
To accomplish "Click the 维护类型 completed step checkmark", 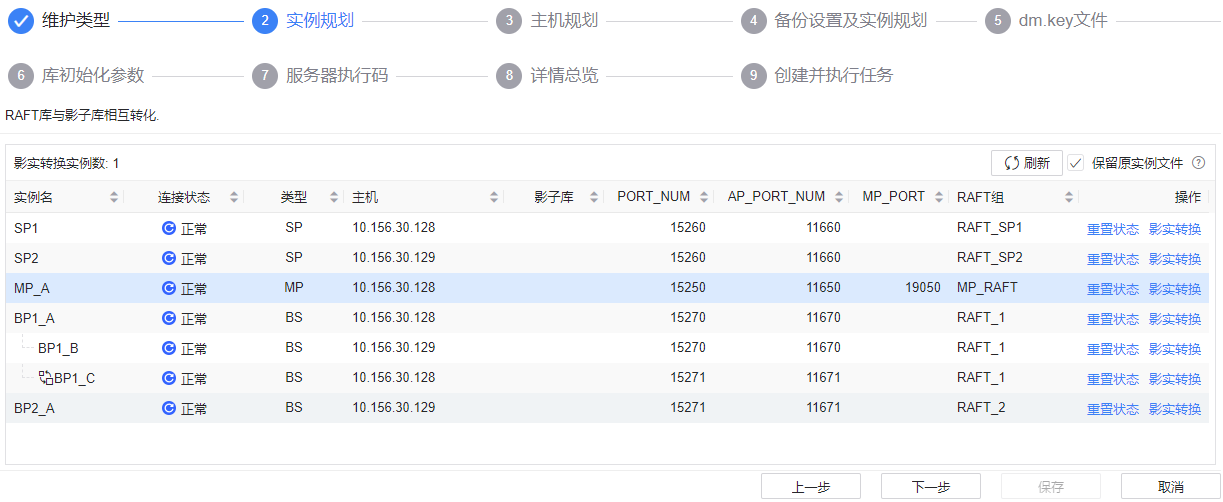I will pyautogui.click(x=21, y=21).
